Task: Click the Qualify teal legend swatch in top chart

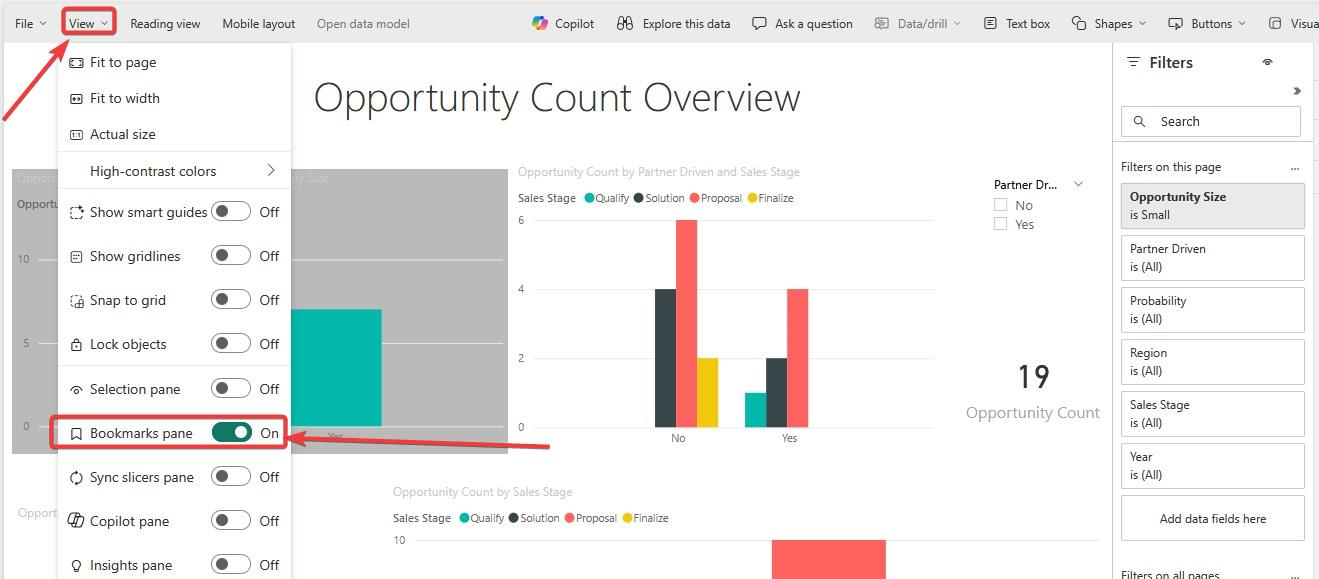Action: pos(590,198)
